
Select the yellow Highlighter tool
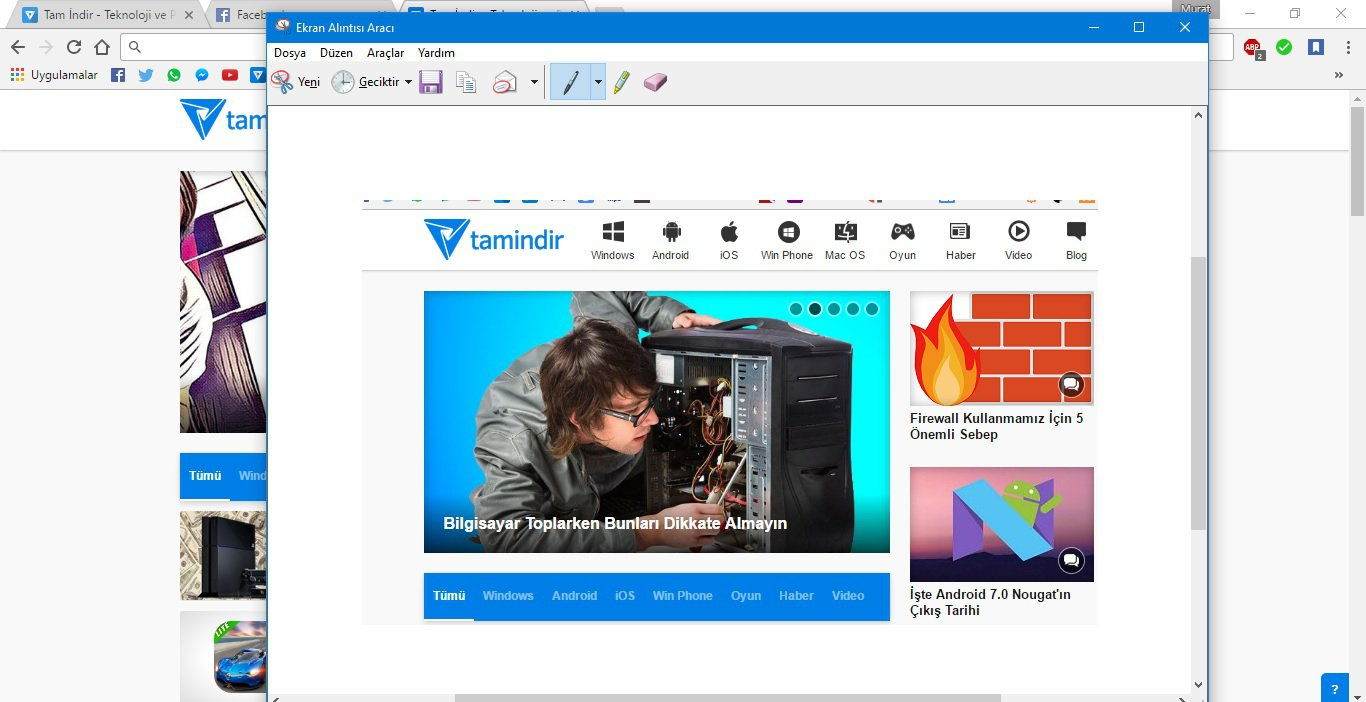pos(622,82)
